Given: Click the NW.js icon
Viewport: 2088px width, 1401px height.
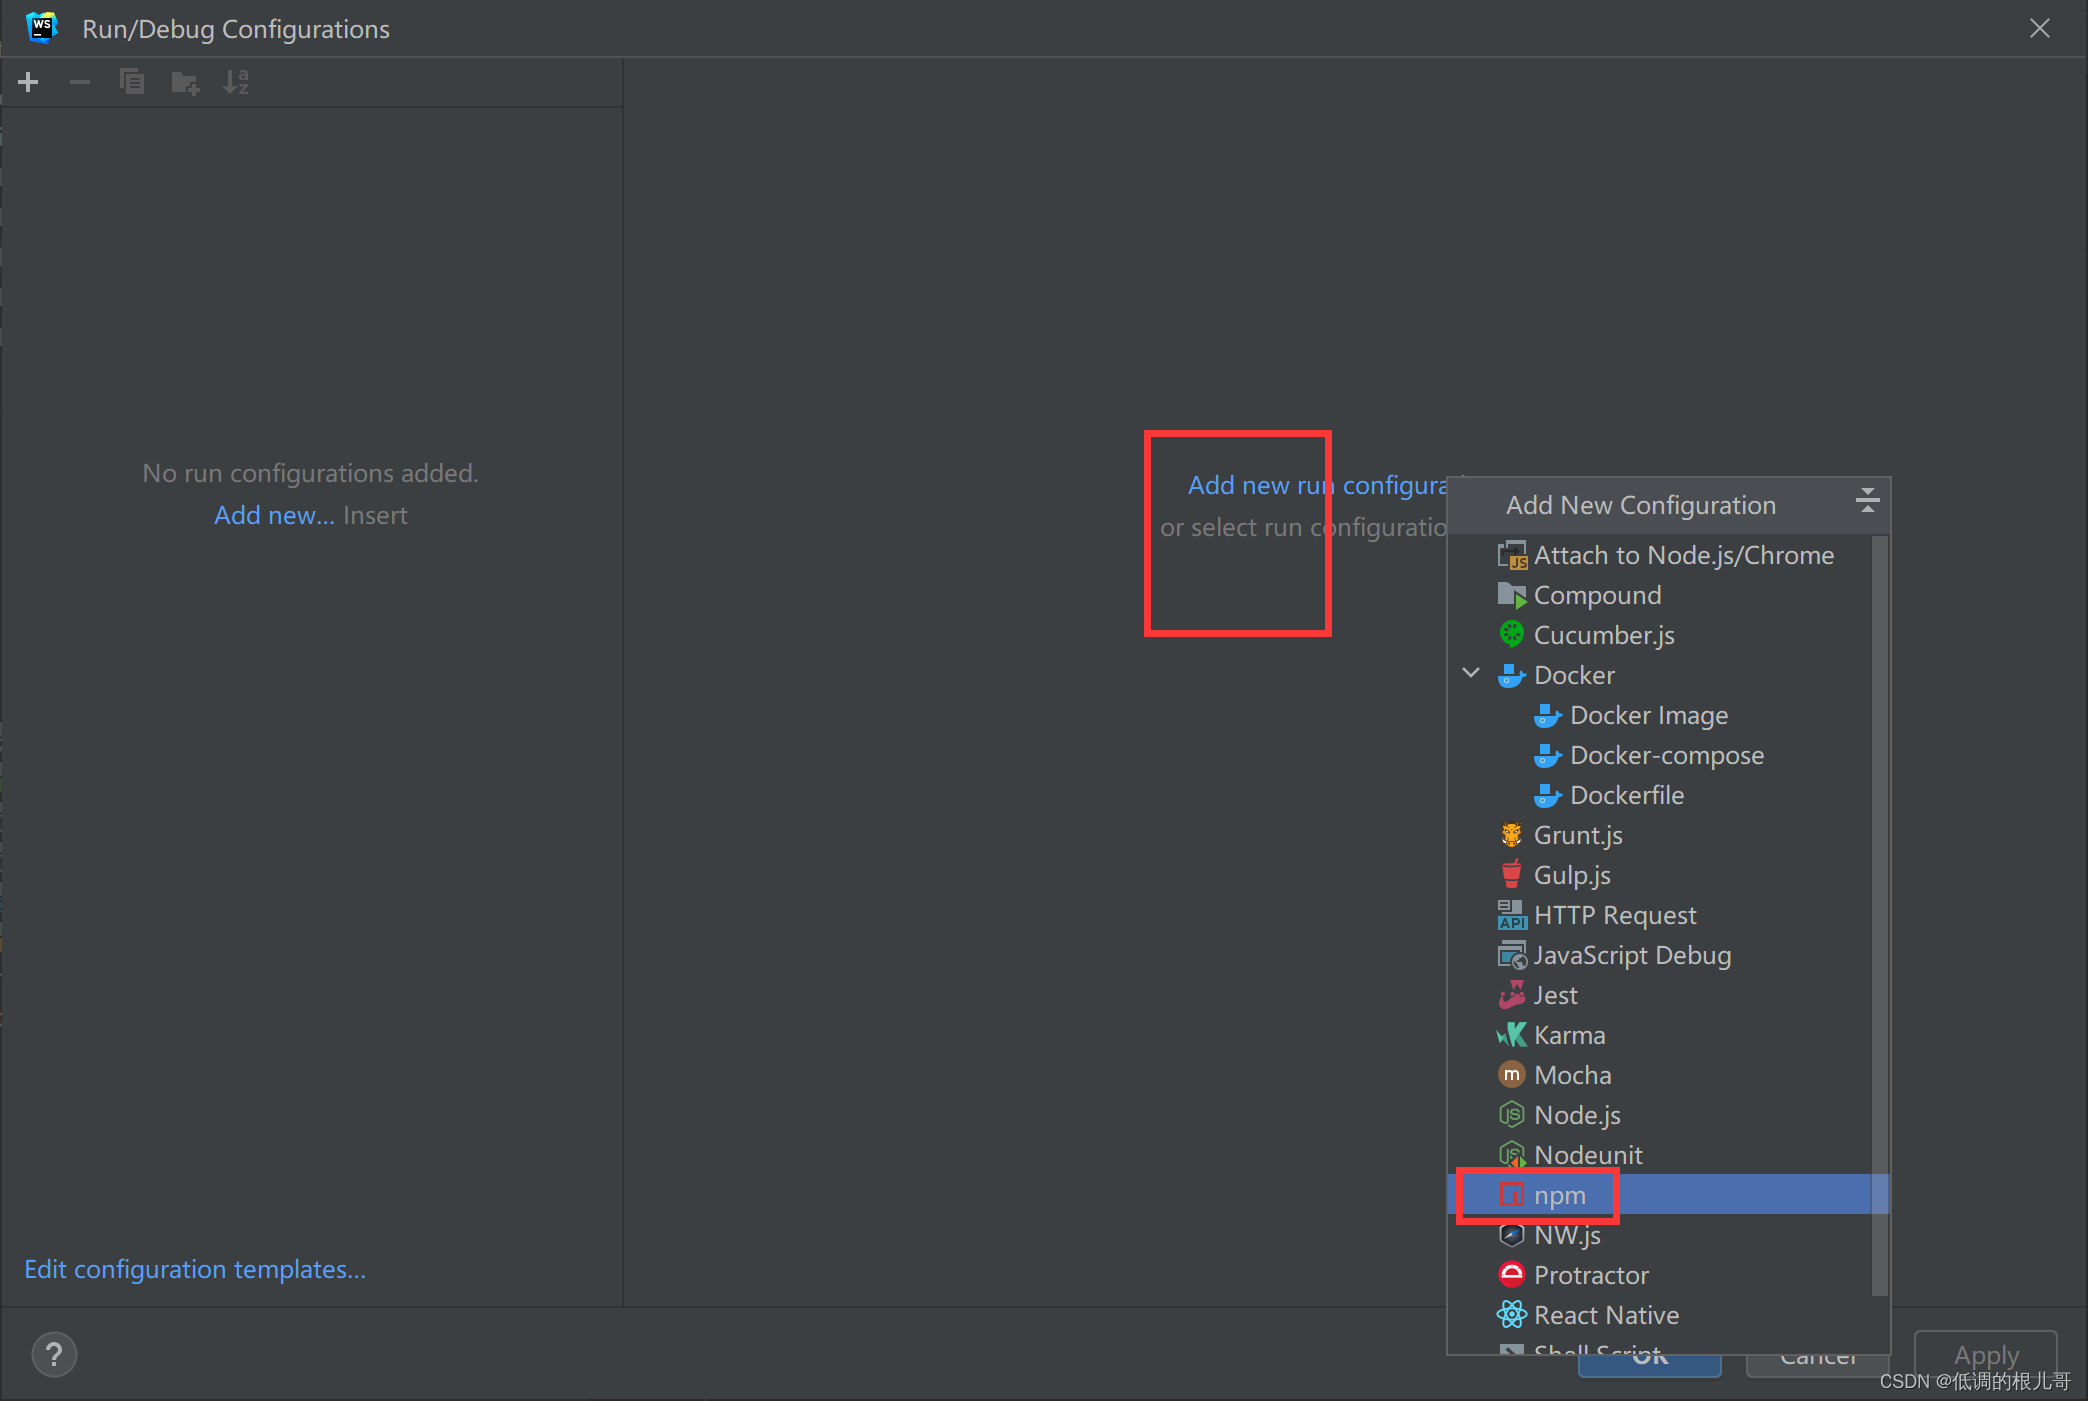Looking at the screenshot, I should (x=1512, y=1235).
